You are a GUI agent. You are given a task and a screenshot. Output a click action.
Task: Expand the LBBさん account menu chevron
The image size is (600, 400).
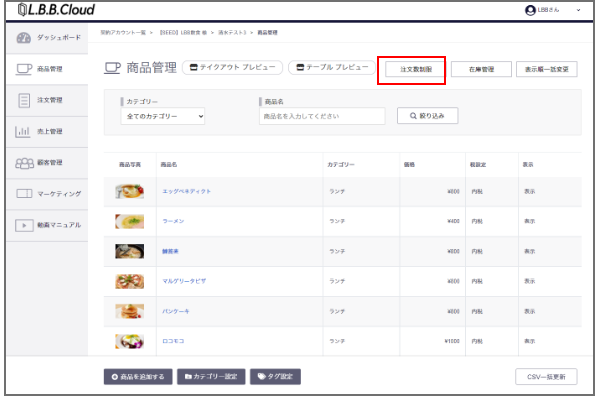point(578,10)
